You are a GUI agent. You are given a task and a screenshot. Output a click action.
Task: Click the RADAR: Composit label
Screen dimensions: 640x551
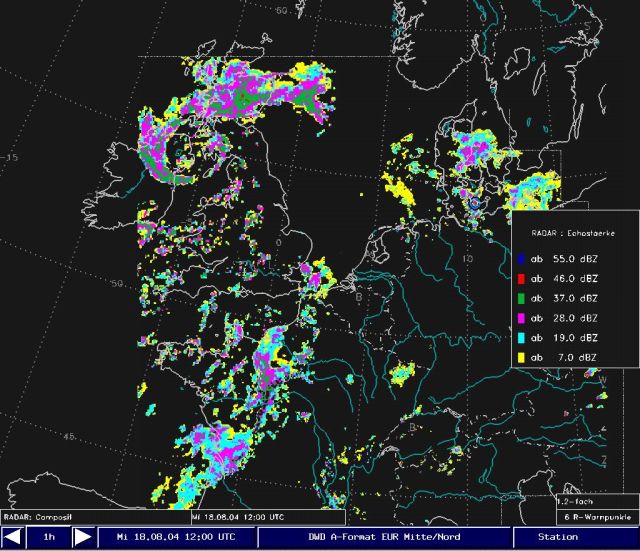[38, 517]
